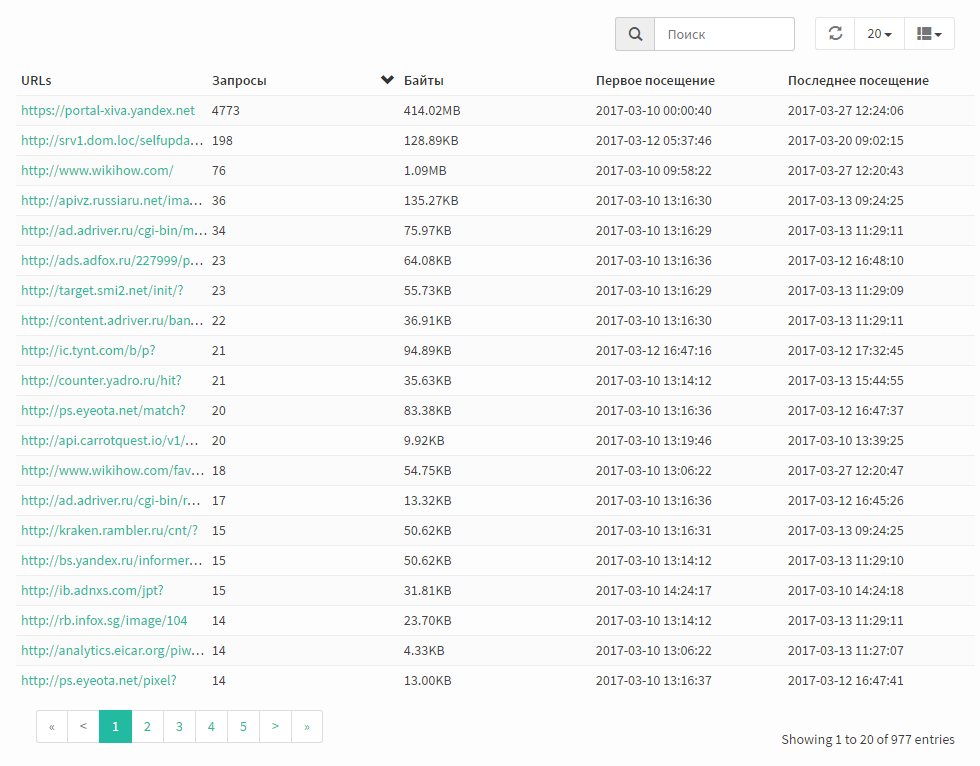Click the 94.89KB bytes value
The width and height of the screenshot is (980, 766).
click(x=428, y=351)
